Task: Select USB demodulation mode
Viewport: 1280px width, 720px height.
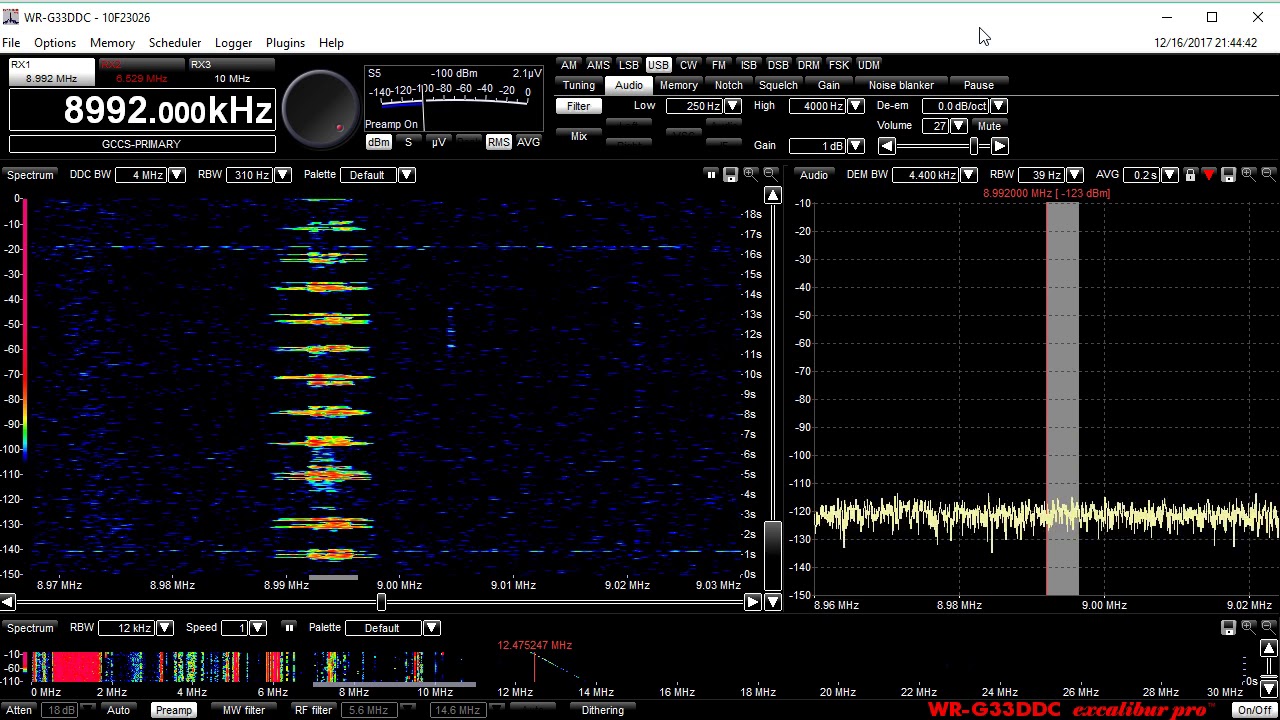Action: (658, 65)
